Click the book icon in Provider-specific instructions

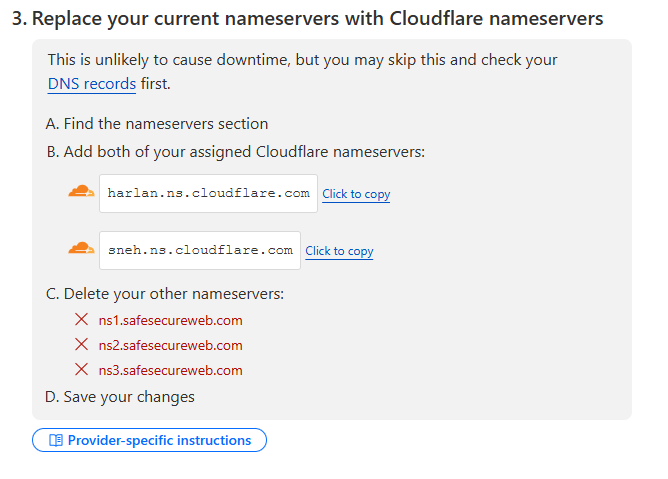56,440
